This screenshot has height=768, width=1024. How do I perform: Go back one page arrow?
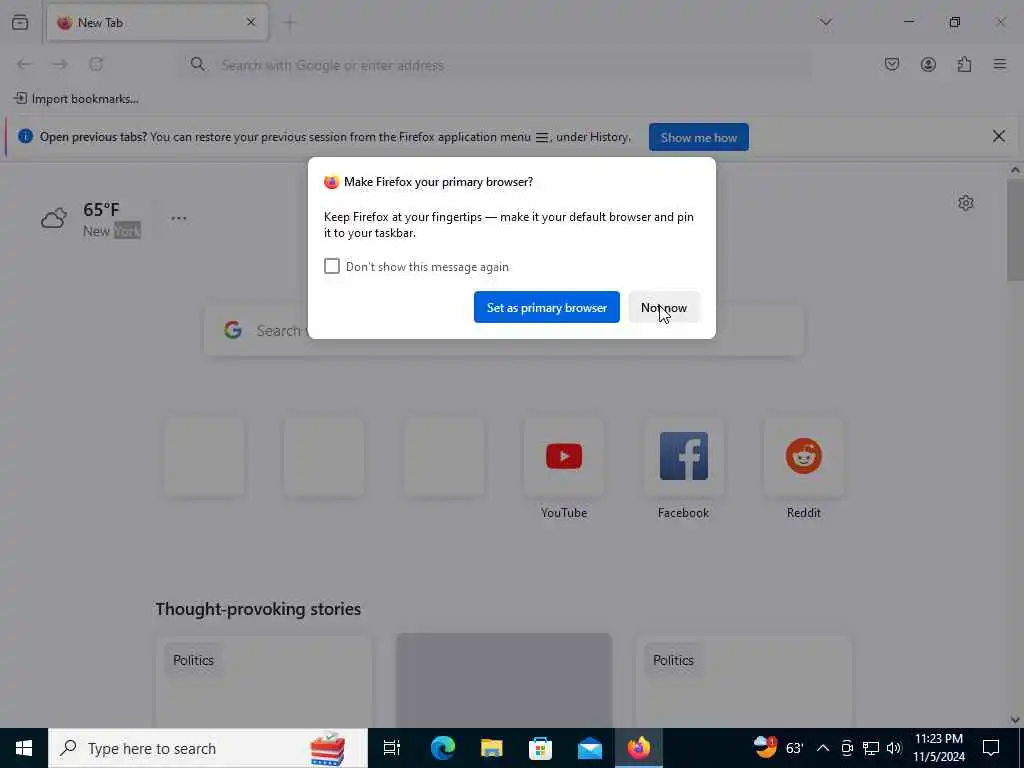[24, 64]
